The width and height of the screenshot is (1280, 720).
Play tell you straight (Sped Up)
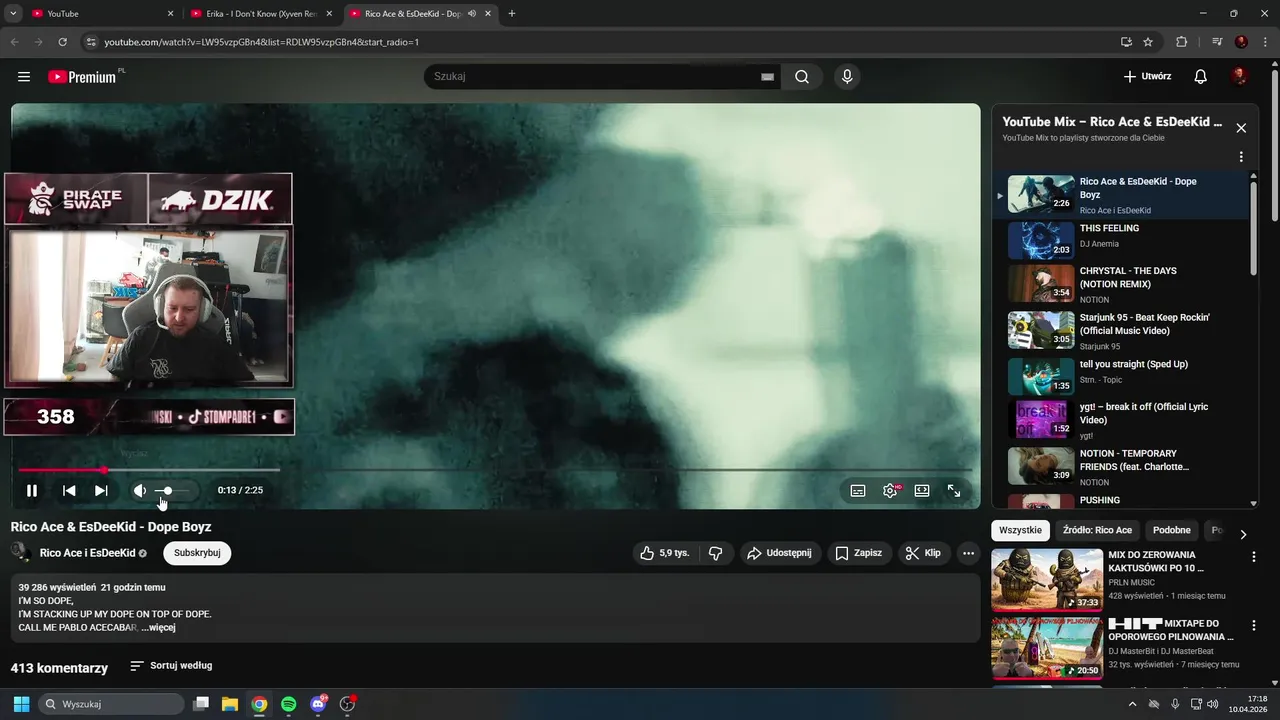tap(1120, 377)
